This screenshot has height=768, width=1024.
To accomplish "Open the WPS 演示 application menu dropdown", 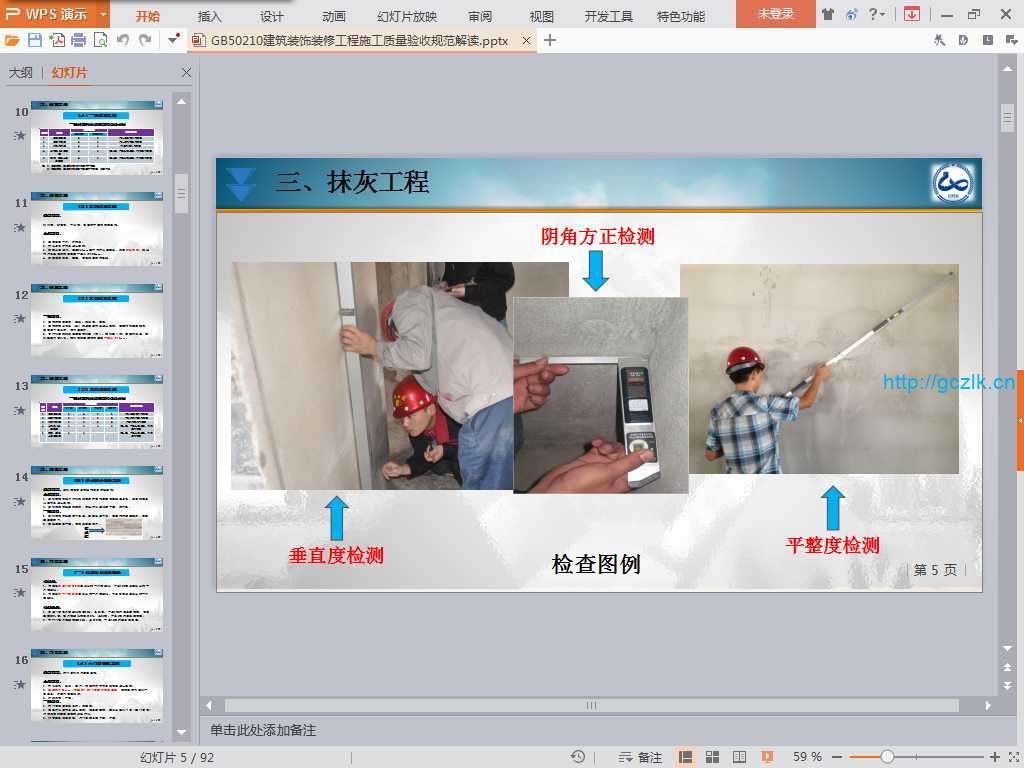I will [x=104, y=14].
